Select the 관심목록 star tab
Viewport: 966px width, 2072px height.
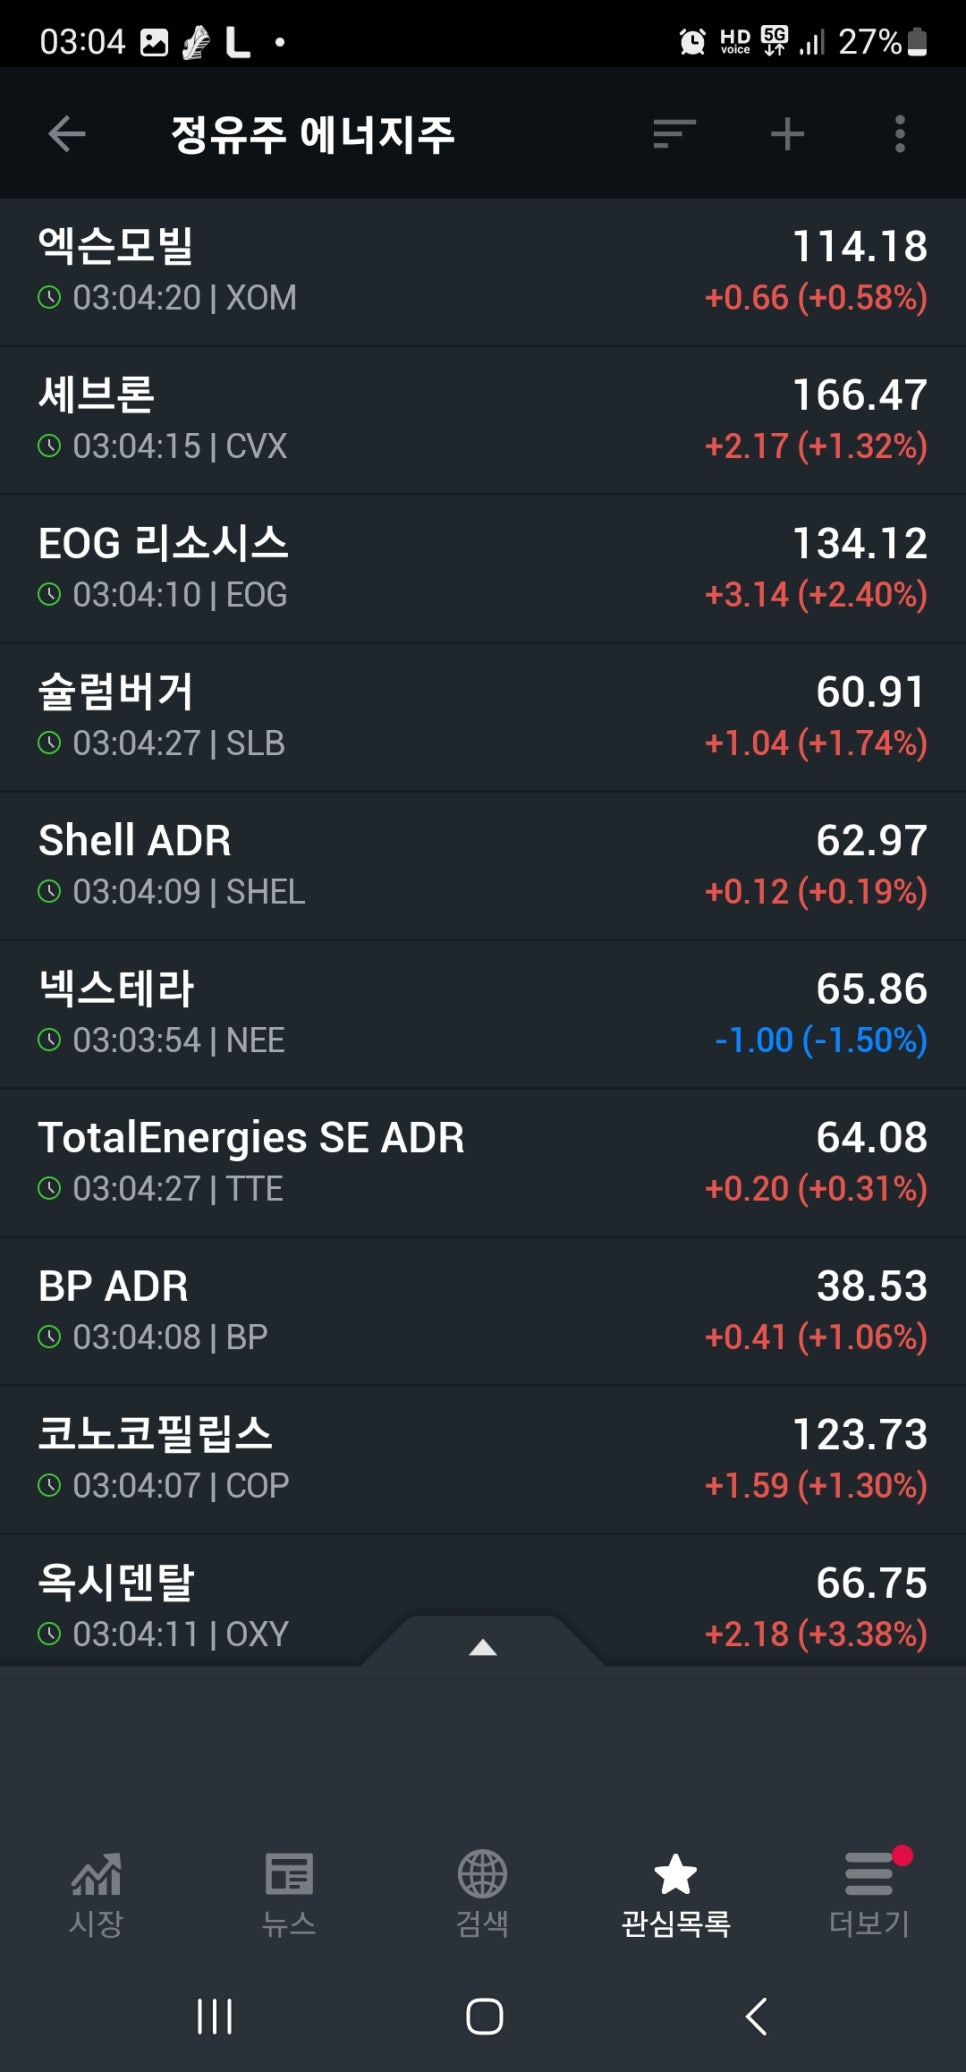[x=676, y=1894]
